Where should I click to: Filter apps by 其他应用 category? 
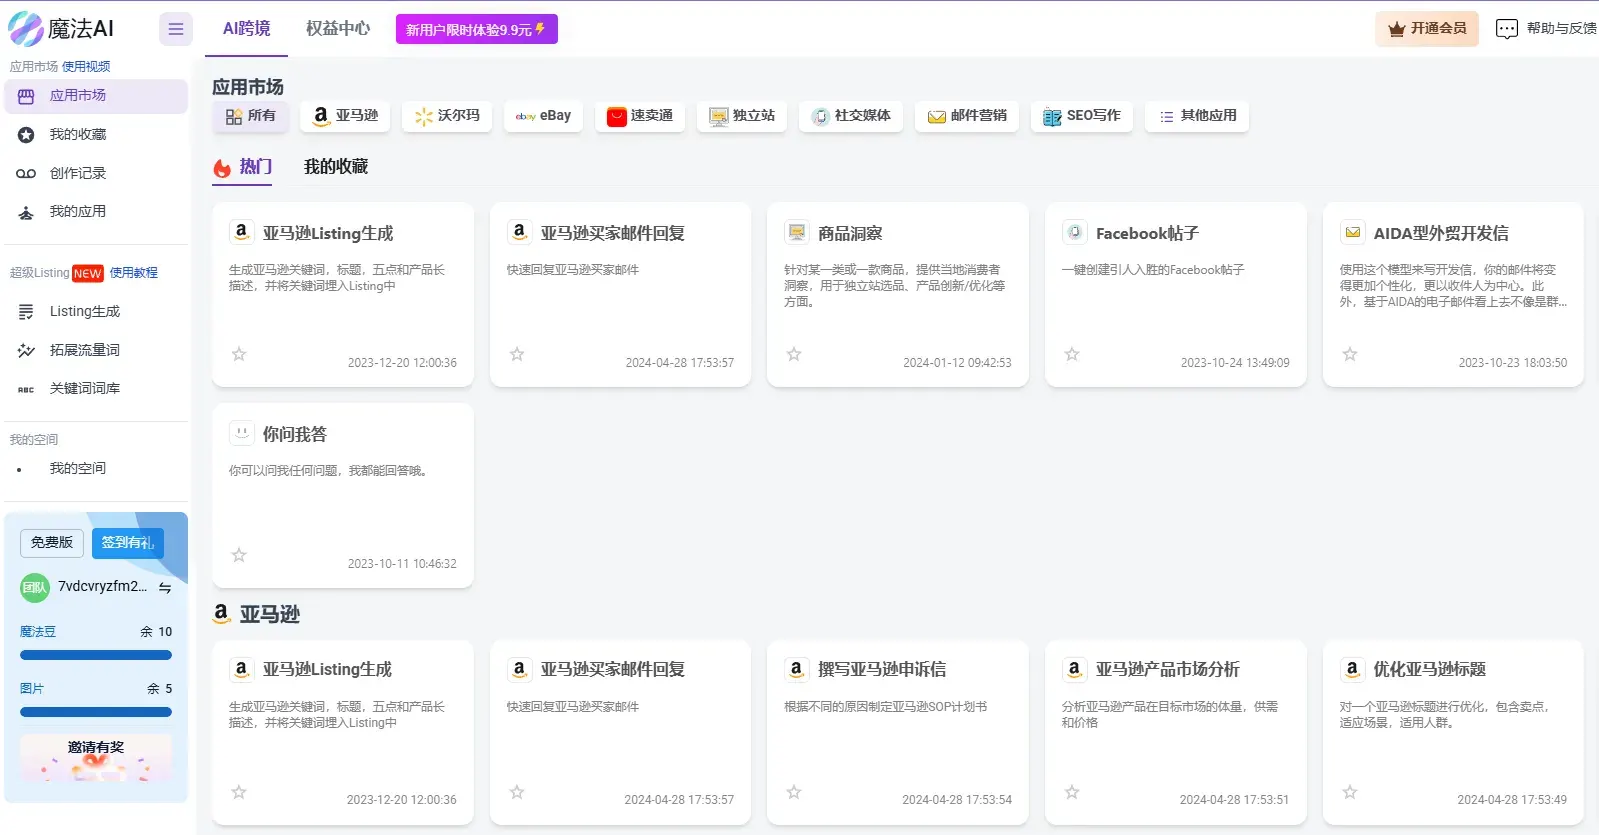point(1197,116)
